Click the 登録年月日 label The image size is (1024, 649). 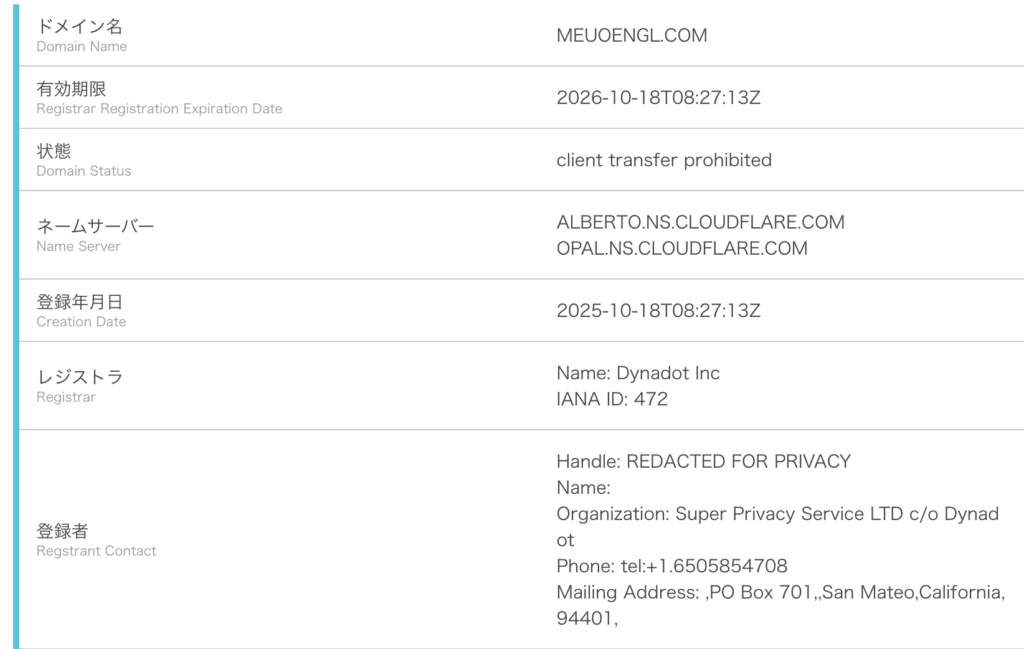click(80, 302)
